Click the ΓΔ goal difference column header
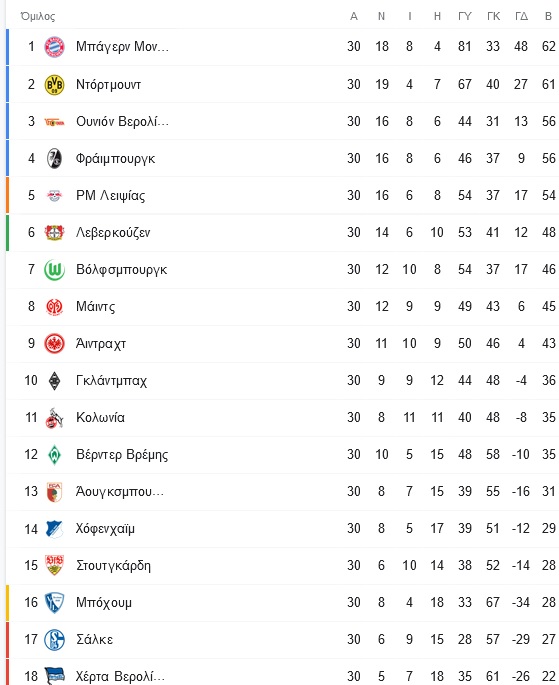Screen dimensions: 559x685 tap(521, 16)
